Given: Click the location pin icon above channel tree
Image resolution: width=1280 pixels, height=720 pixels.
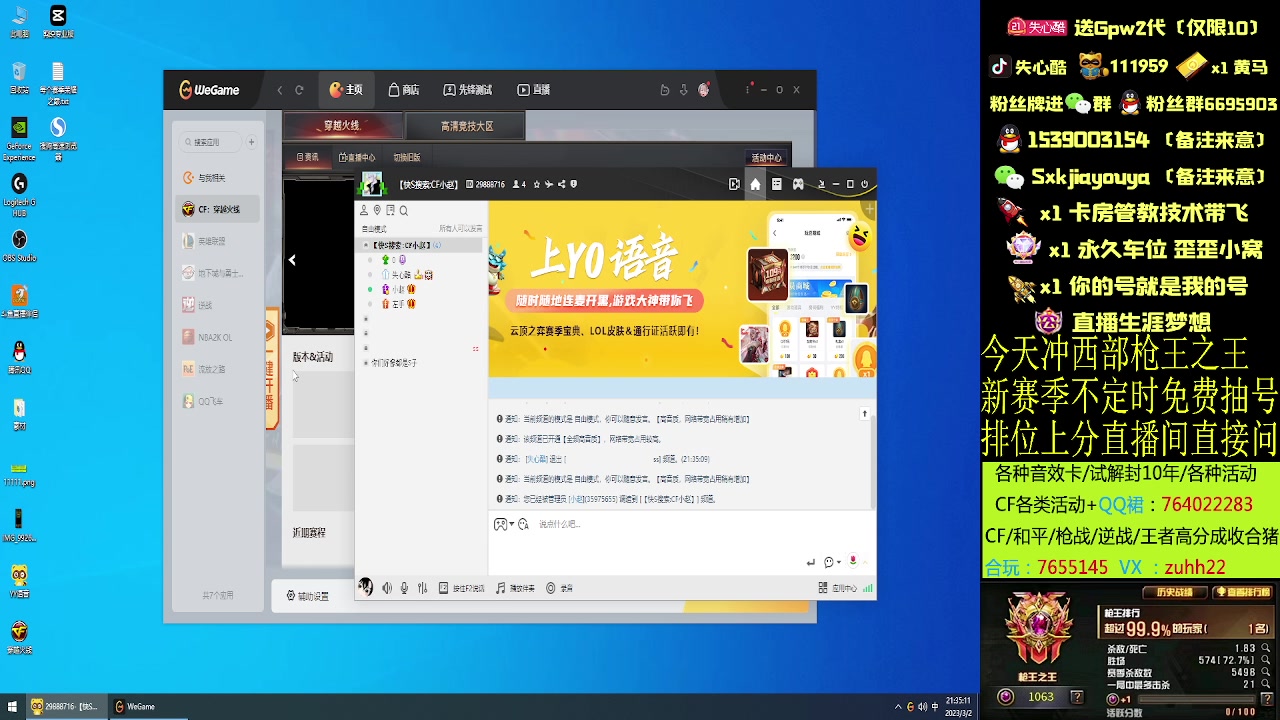Looking at the screenshot, I should (377, 210).
